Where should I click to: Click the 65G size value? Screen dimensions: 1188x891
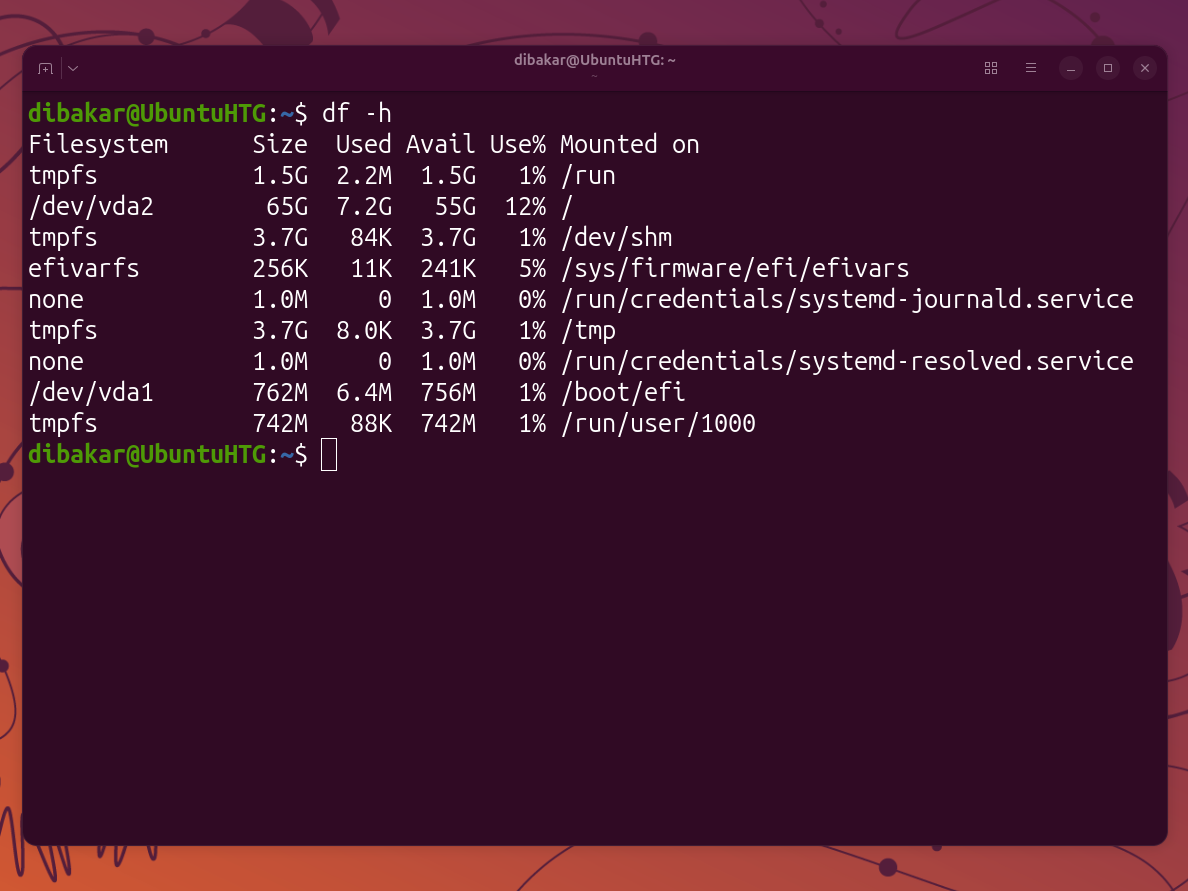287,207
